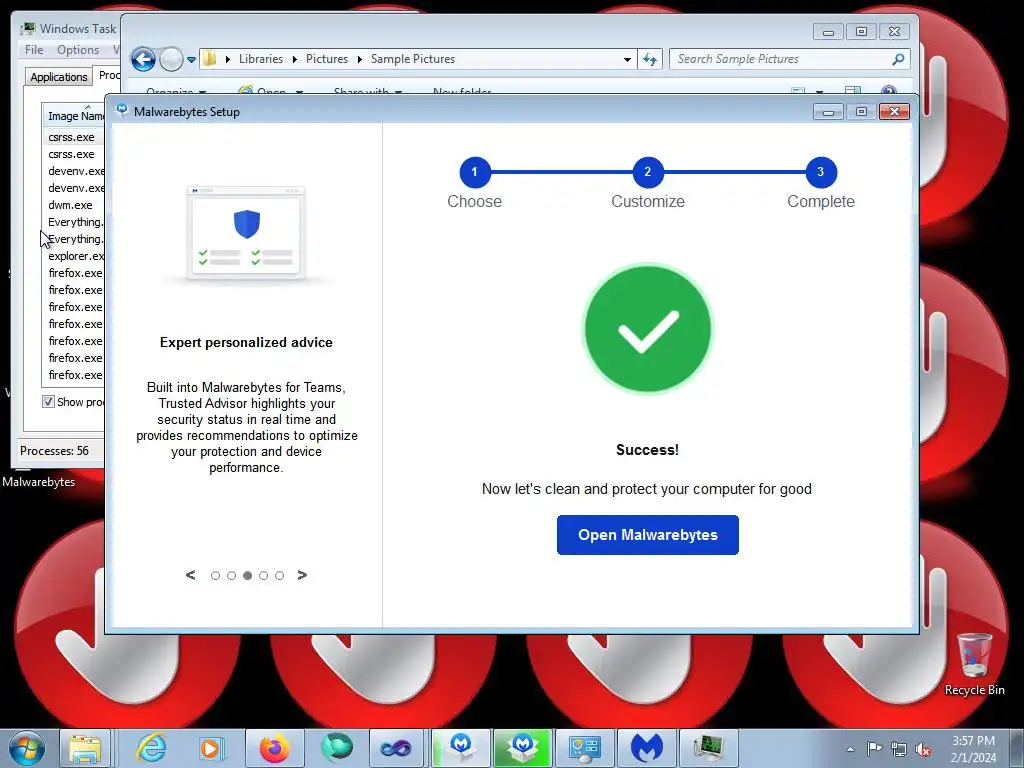The width and height of the screenshot is (1024, 768).
Task: Launch Internet Explorer from the taskbar
Action: (x=152, y=748)
